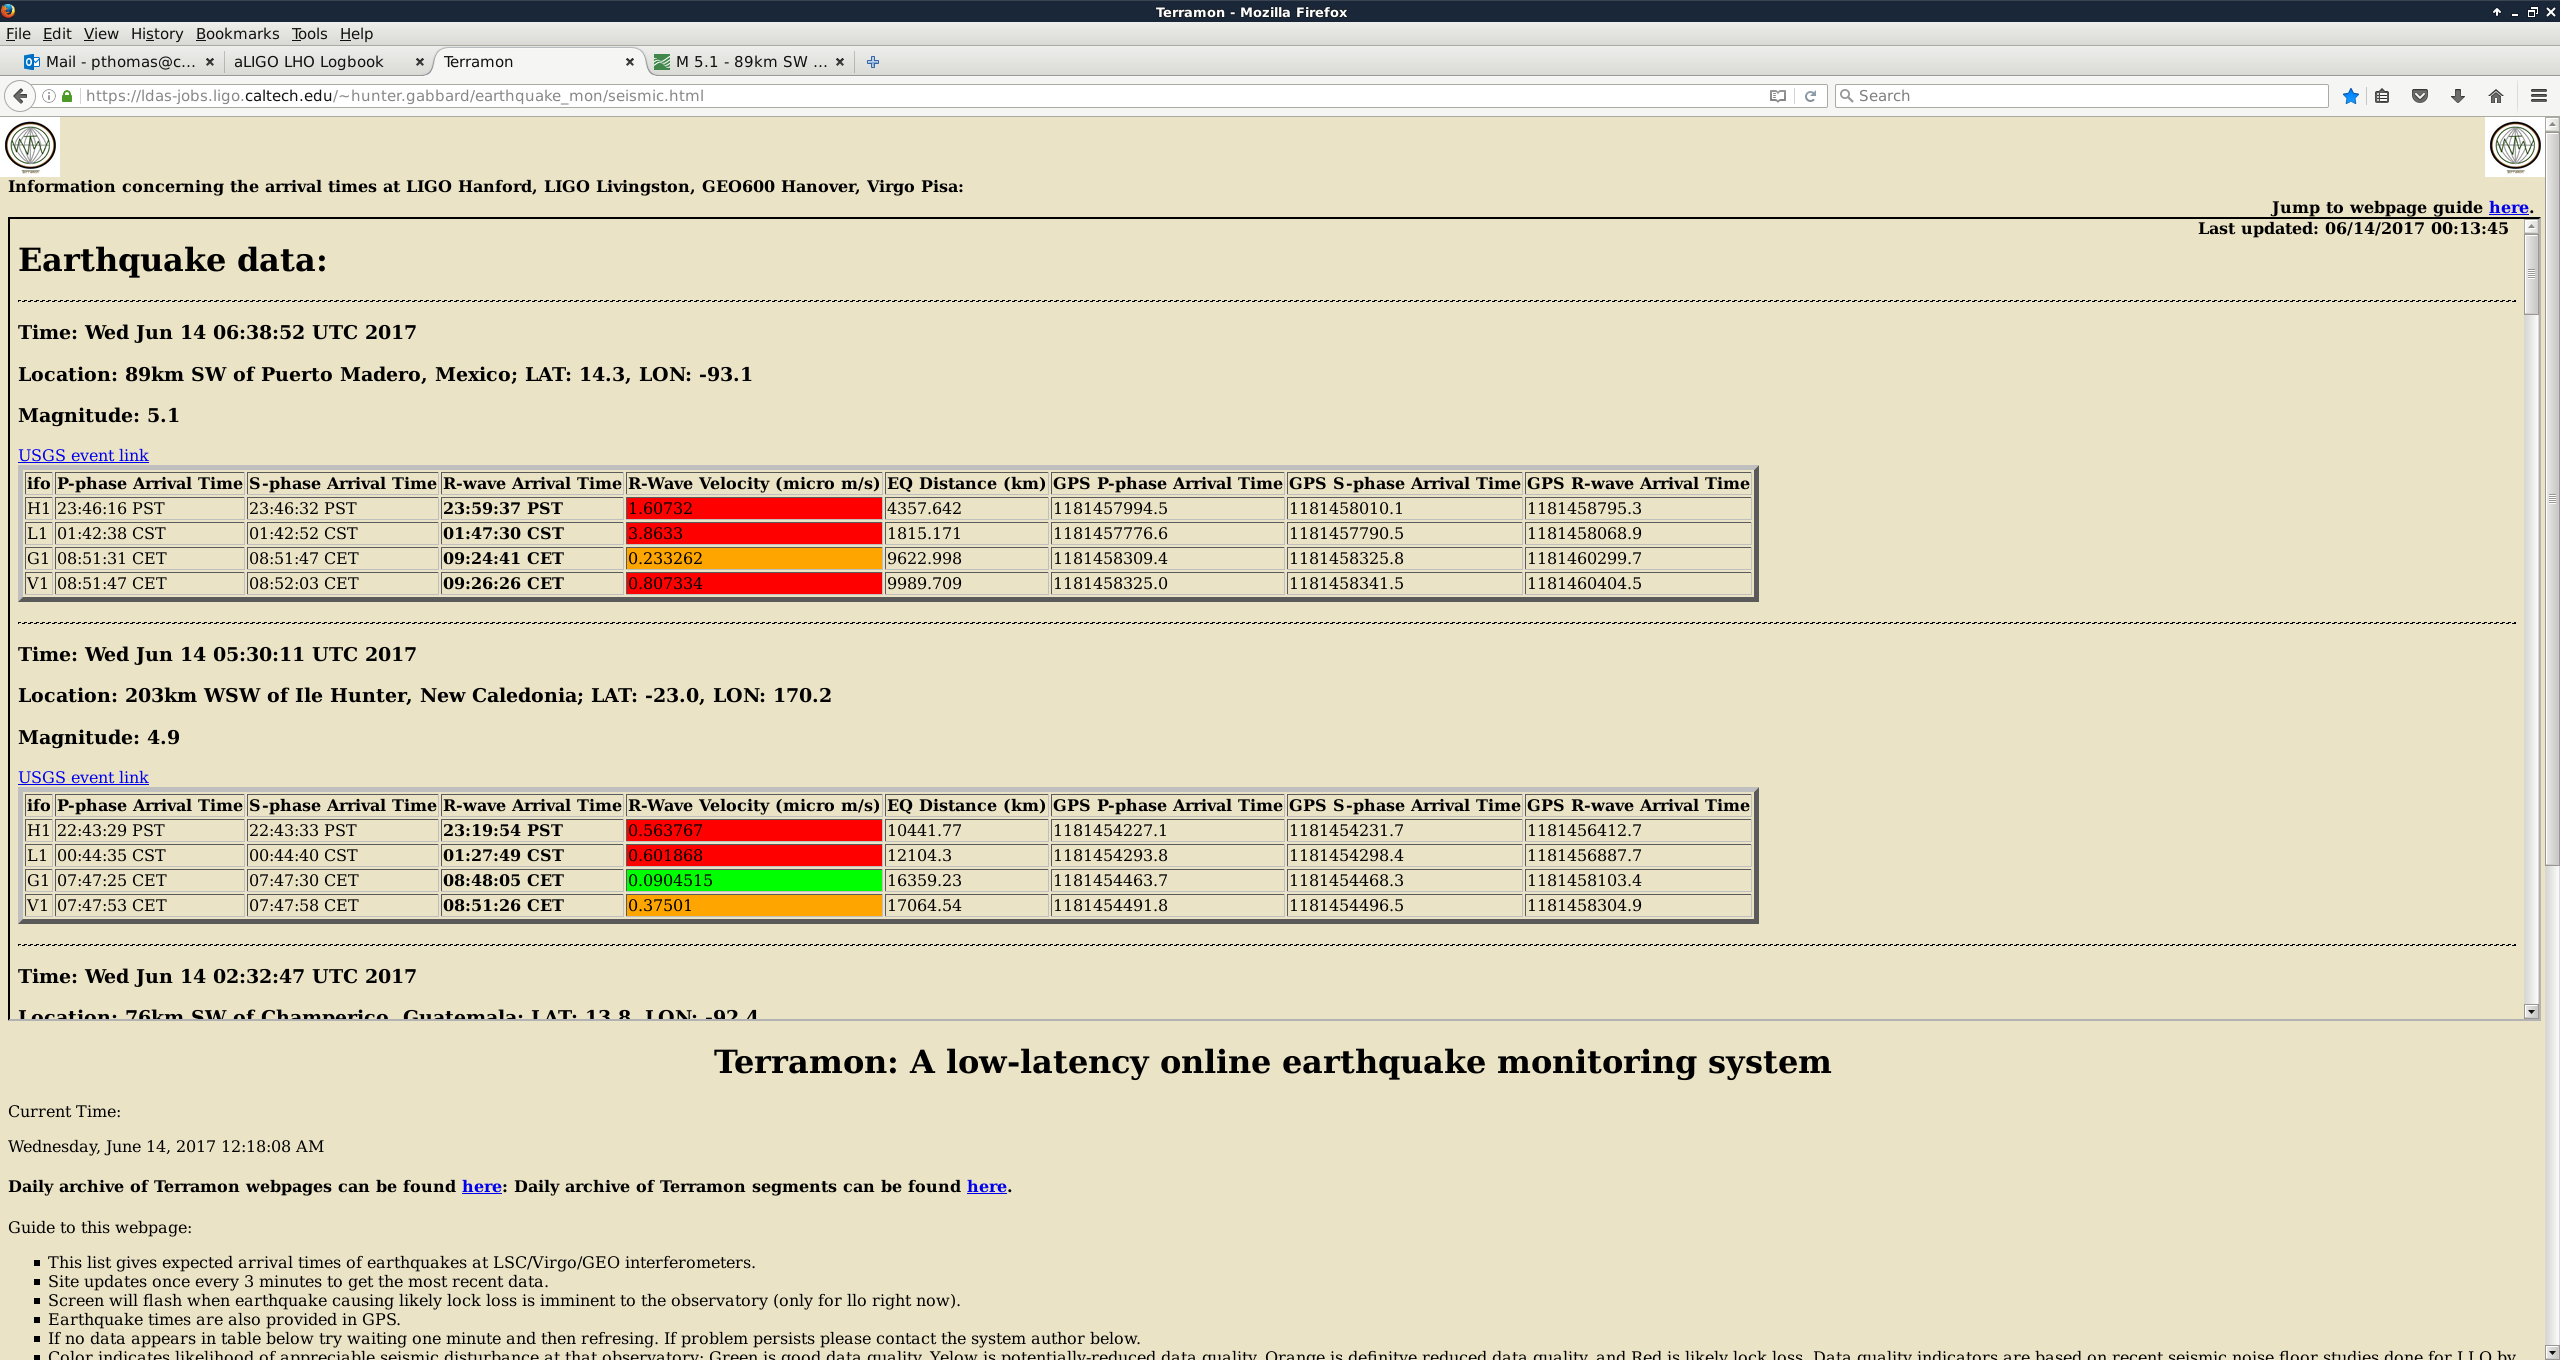
Task: Click earthquake frame scroll down arrow
Action: point(2531,1011)
